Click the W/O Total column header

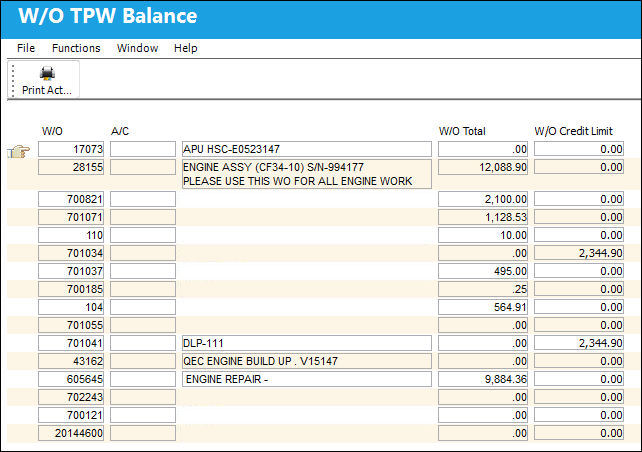click(x=462, y=131)
